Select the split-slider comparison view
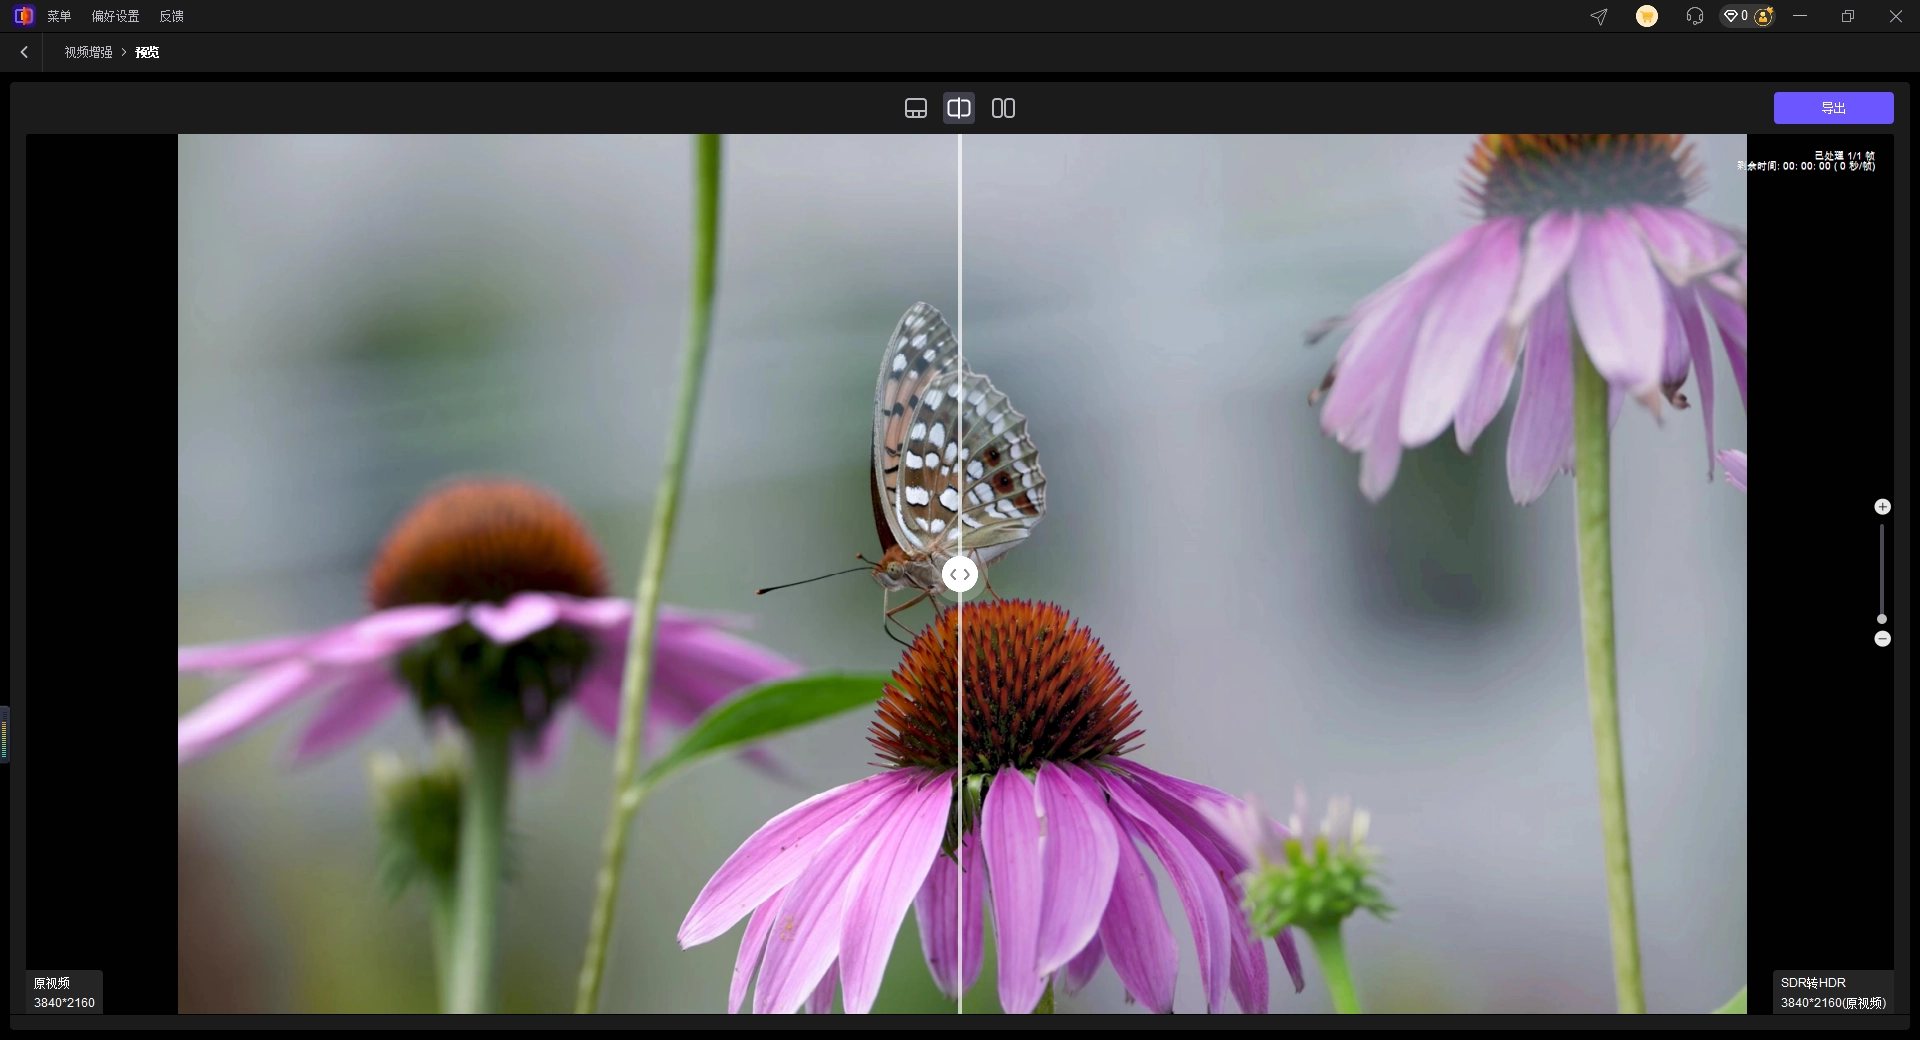 [x=959, y=108]
